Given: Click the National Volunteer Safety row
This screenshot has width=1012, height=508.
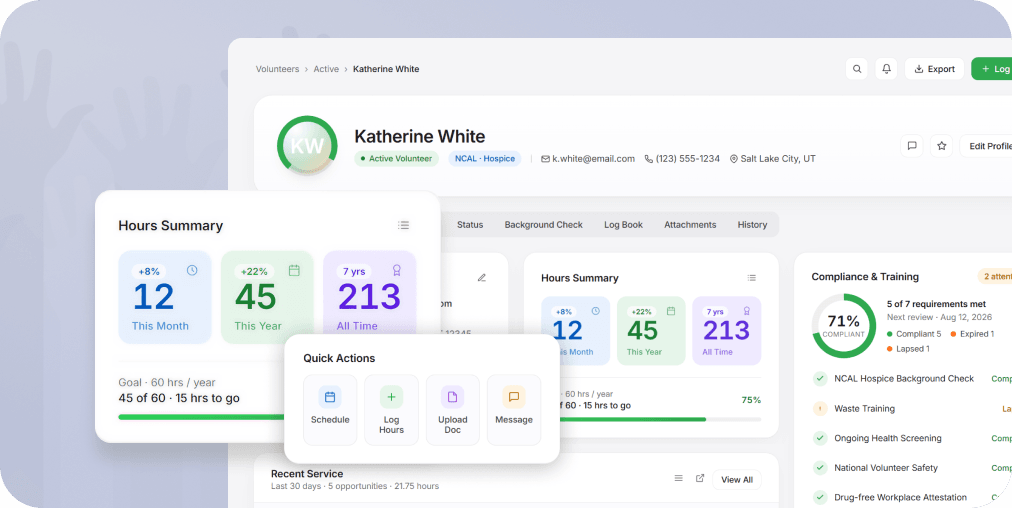Looking at the screenshot, I should point(911,468).
